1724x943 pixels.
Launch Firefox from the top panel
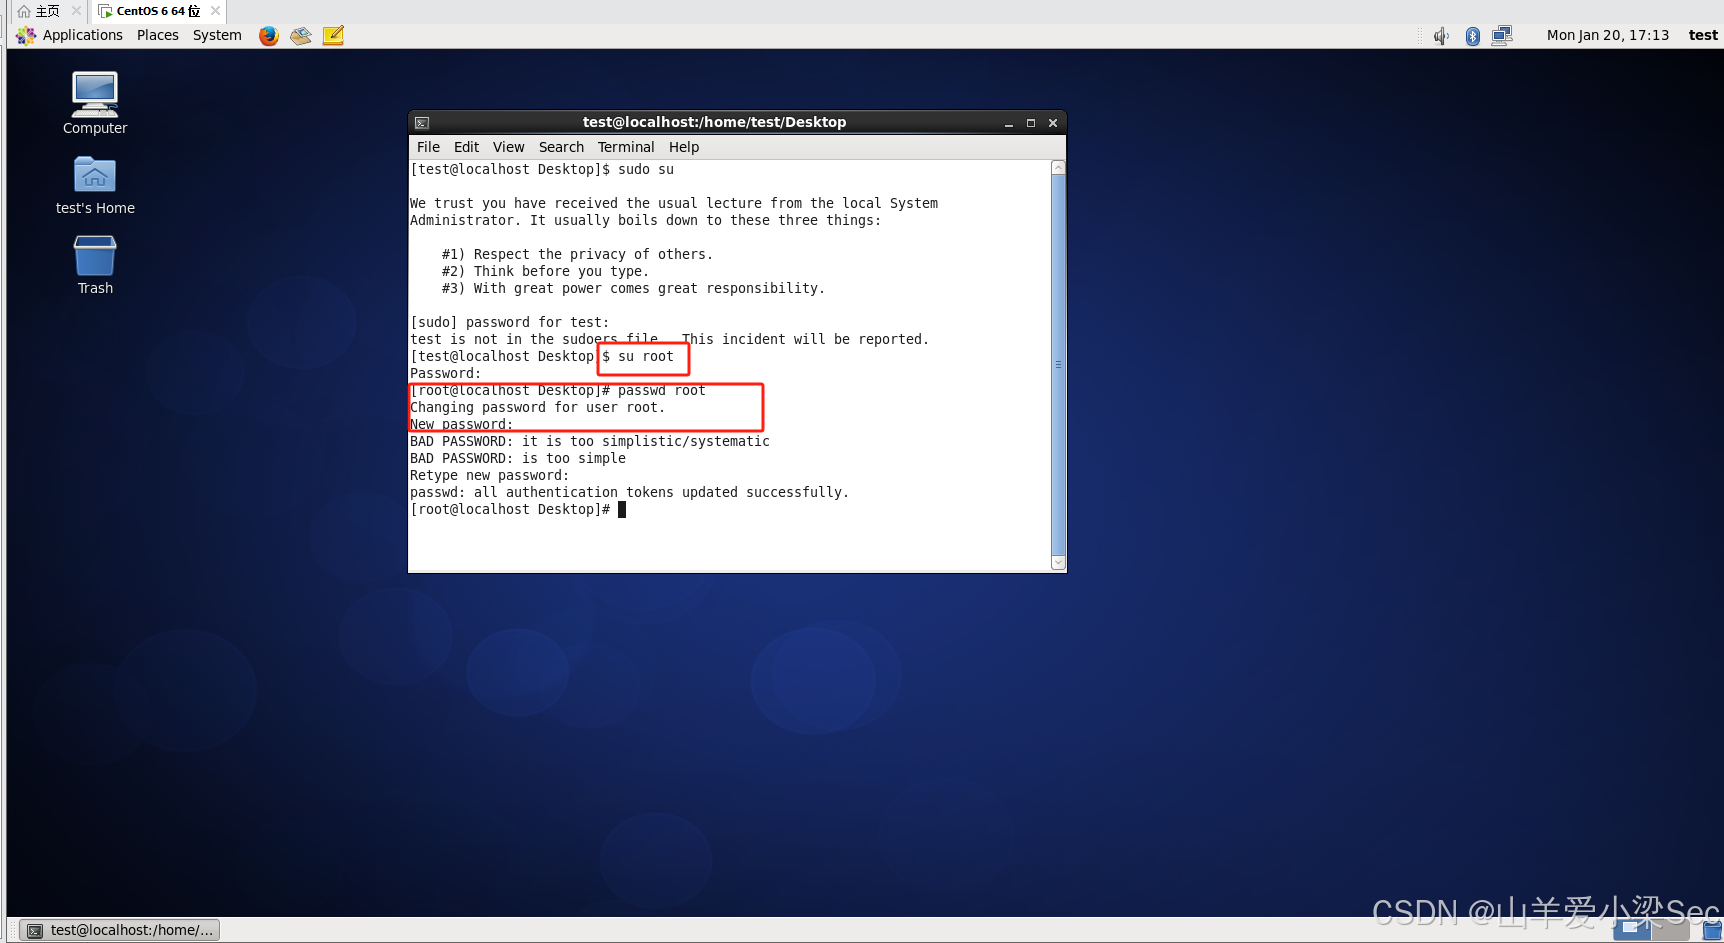point(268,36)
